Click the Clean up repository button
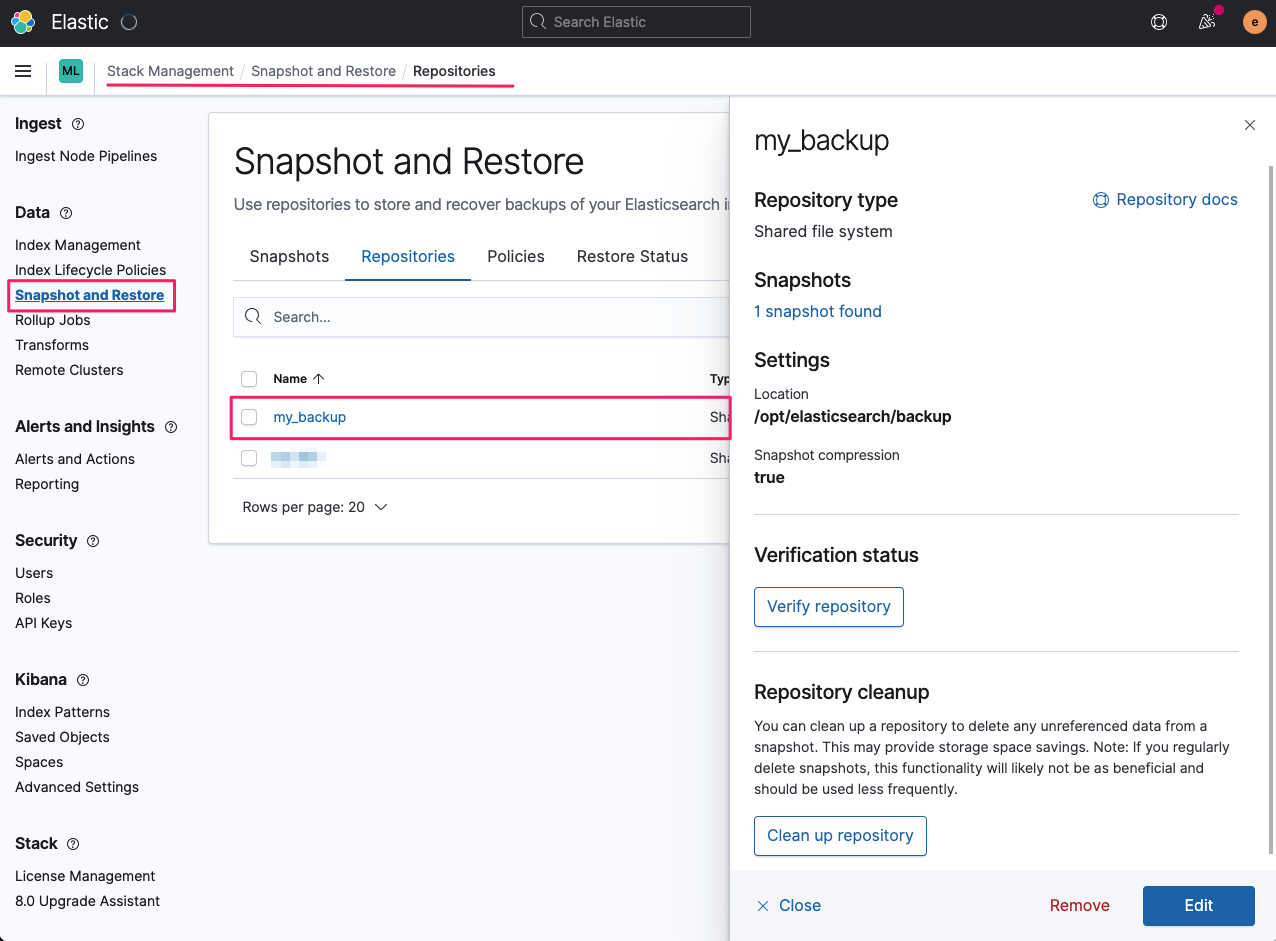The height and width of the screenshot is (941, 1276). coord(840,836)
